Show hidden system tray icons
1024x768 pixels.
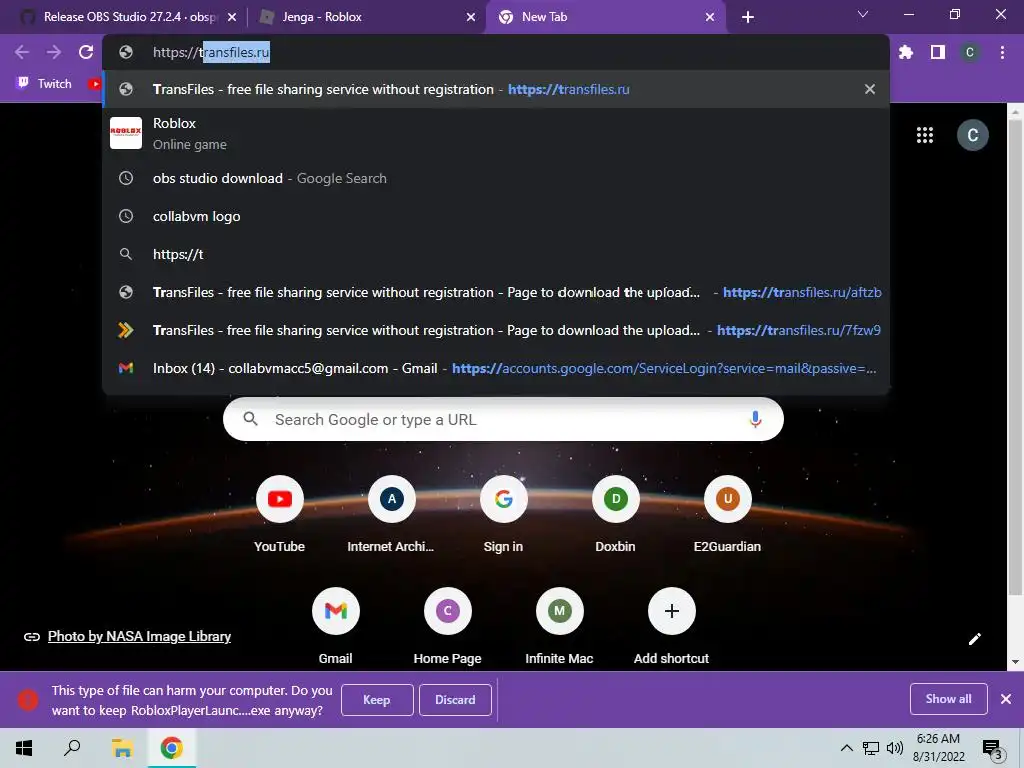[846, 748]
